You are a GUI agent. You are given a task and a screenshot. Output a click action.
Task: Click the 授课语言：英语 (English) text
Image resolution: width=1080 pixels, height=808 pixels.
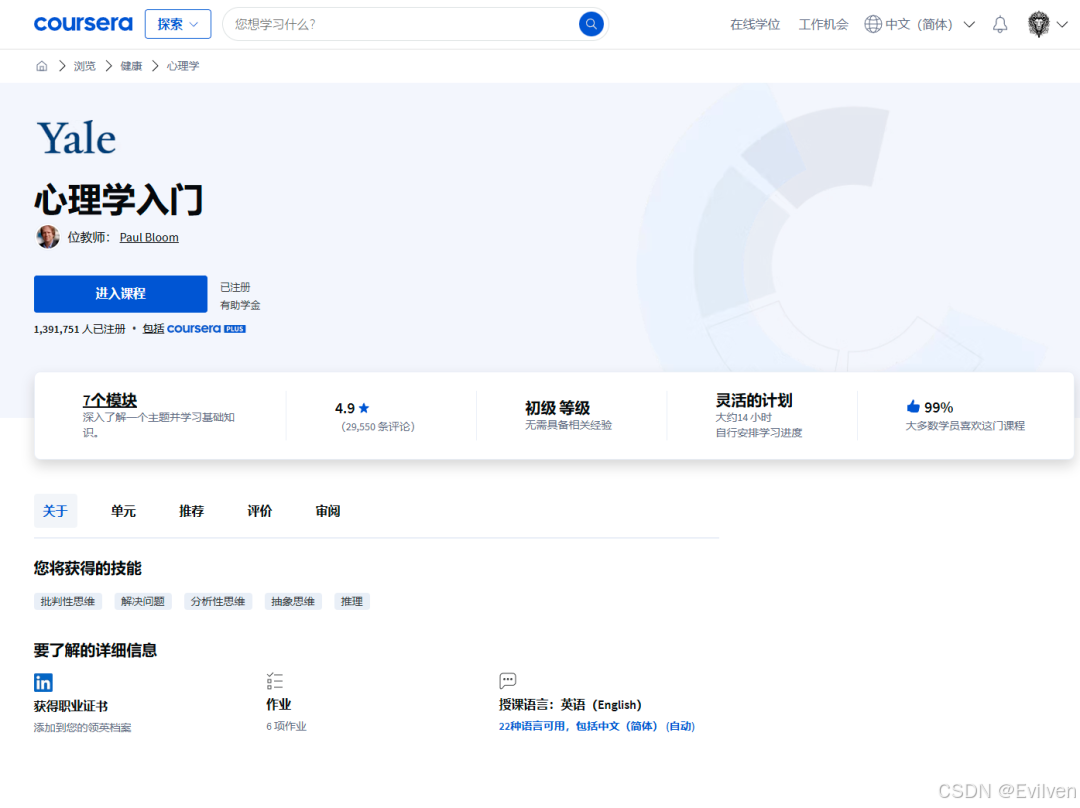(570, 705)
